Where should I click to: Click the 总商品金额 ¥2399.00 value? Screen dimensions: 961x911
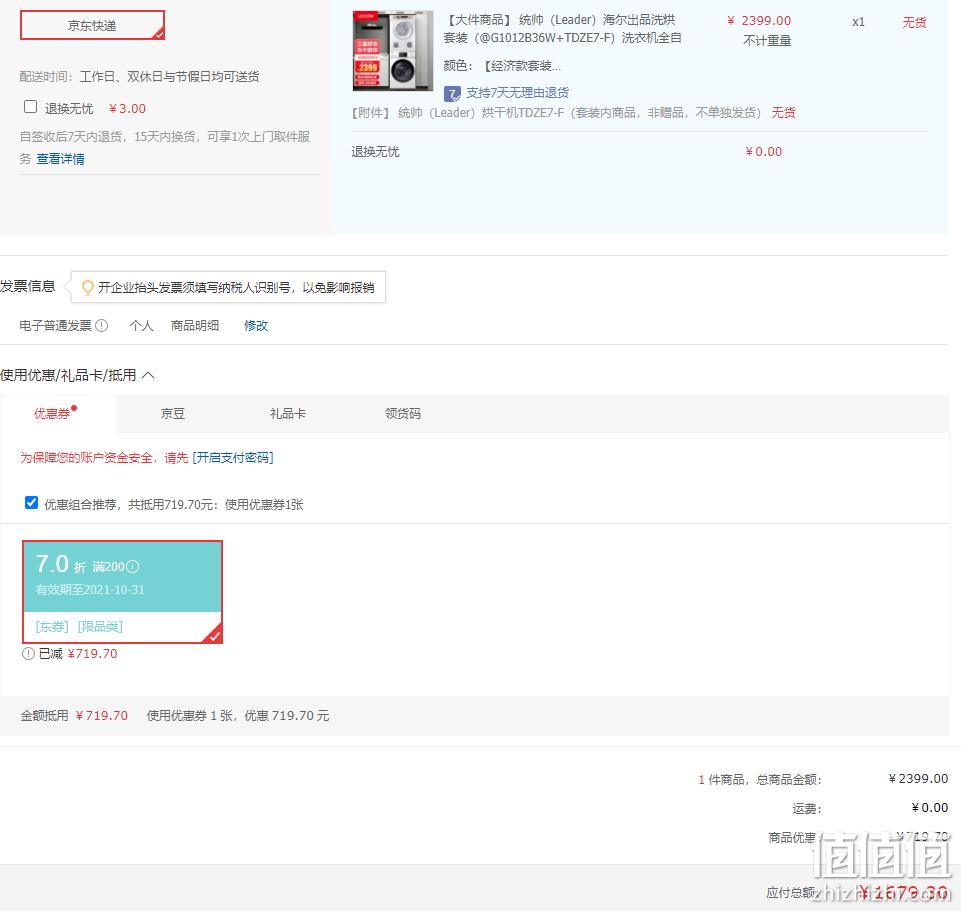[918, 779]
